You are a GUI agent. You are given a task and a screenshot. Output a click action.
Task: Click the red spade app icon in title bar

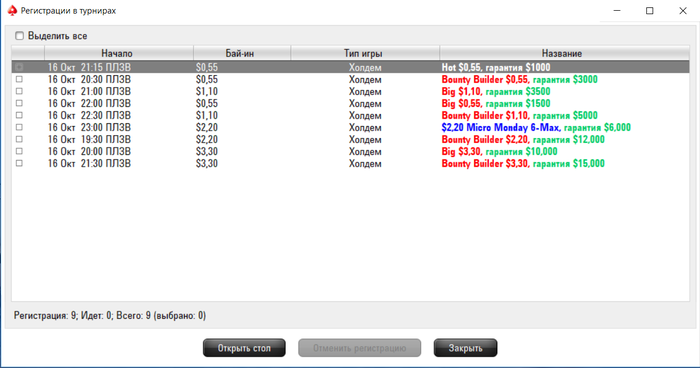pyautogui.click(x=12, y=10)
